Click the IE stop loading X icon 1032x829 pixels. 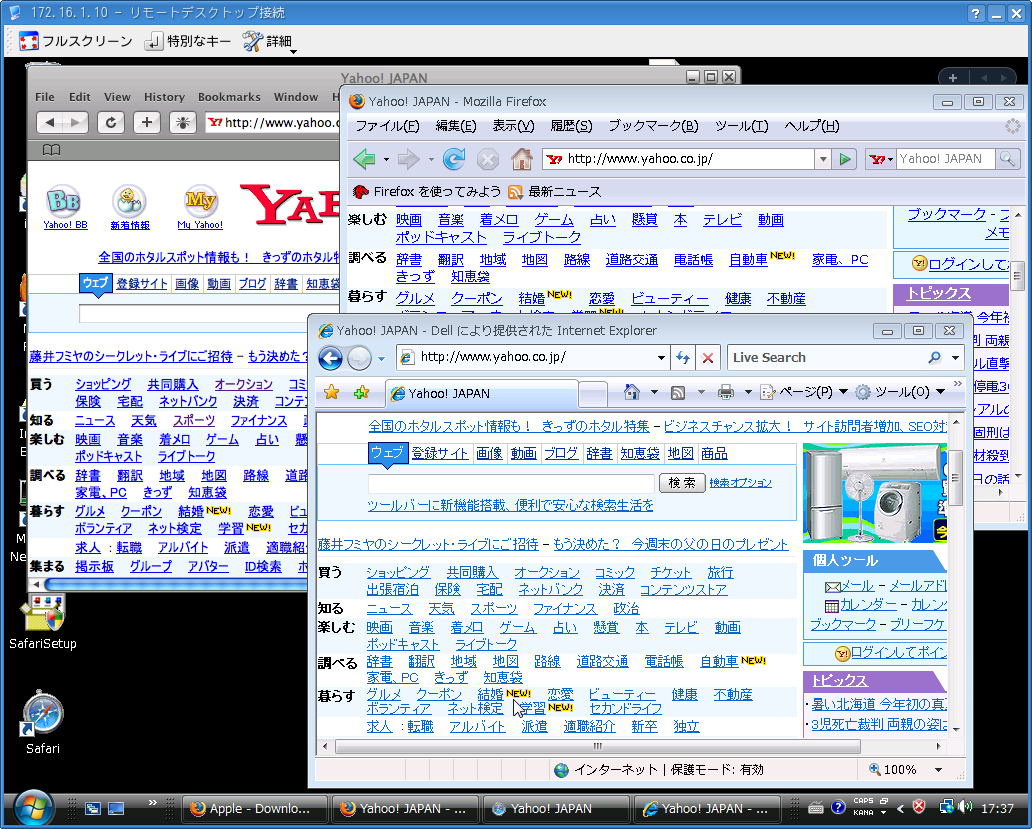708,358
